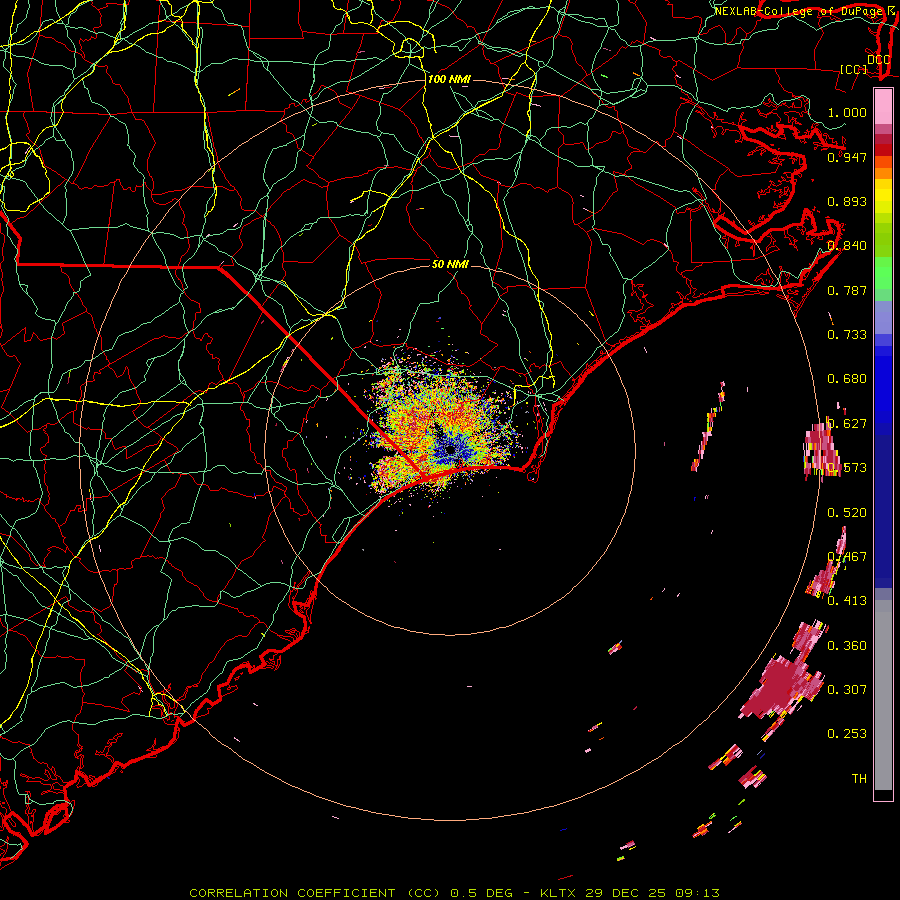The height and width of the screenshot is (900, 900).
Task: Click the bright green band of the color bar
Action: pos(883,272)
